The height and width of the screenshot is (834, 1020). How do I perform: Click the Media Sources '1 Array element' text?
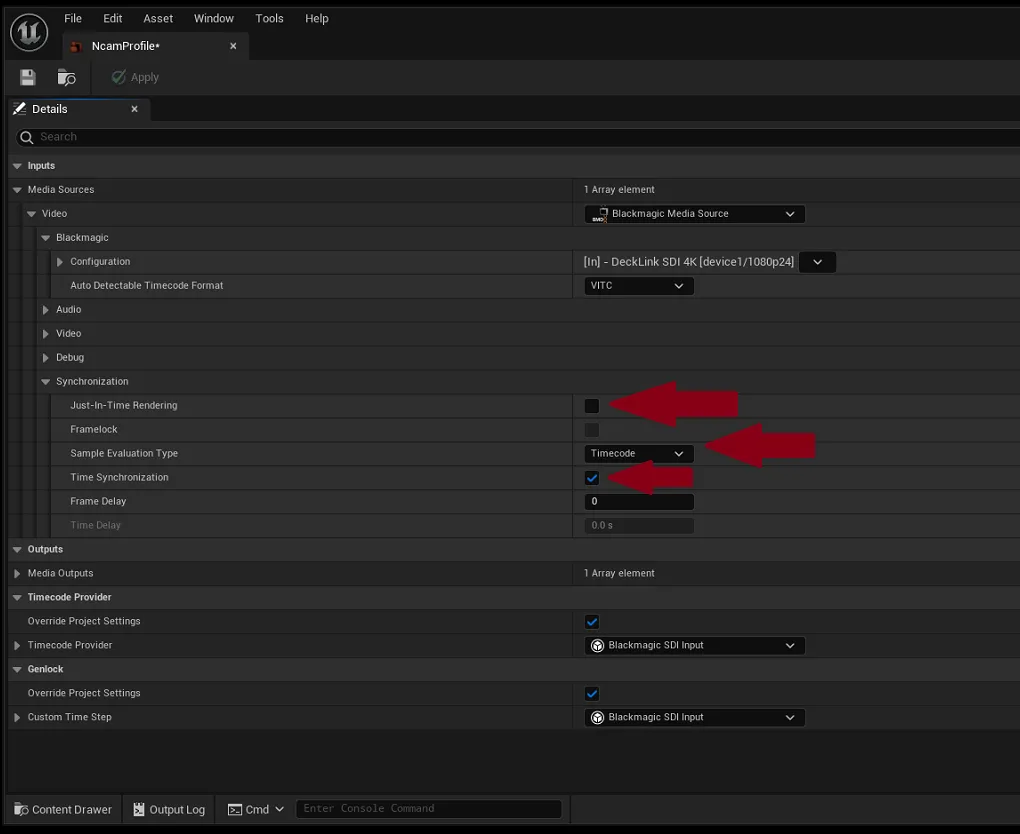coord(619,190)
